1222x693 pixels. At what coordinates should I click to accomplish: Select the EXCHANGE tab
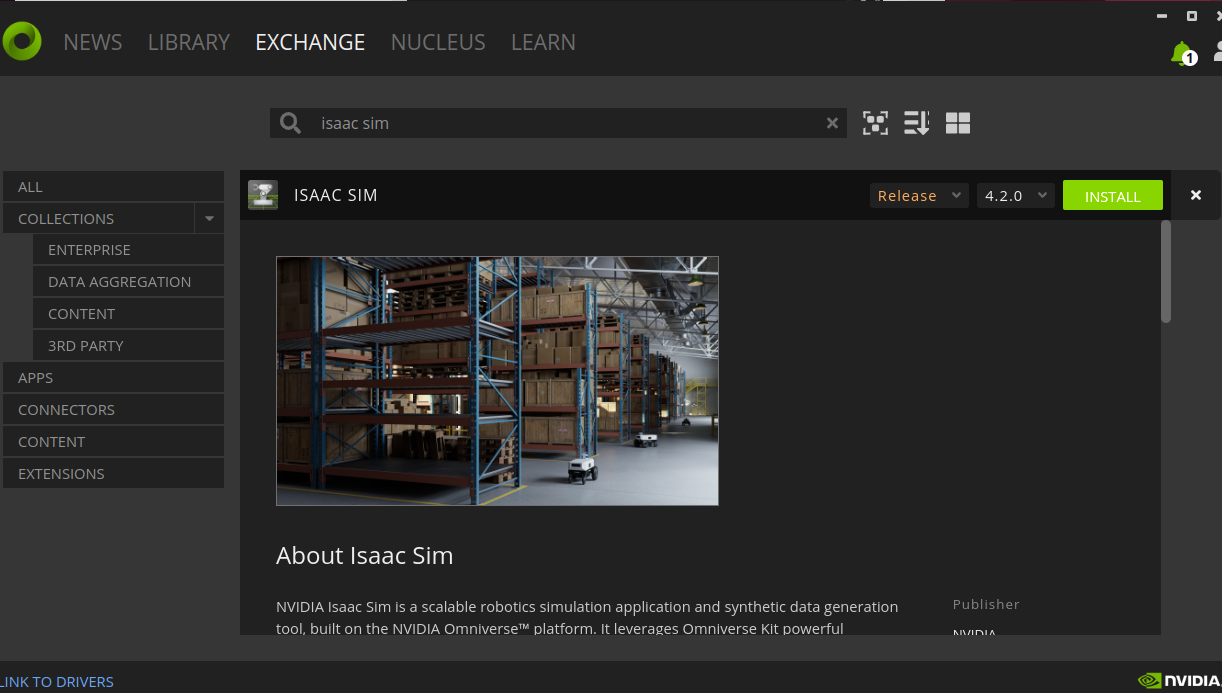[310, 42]
